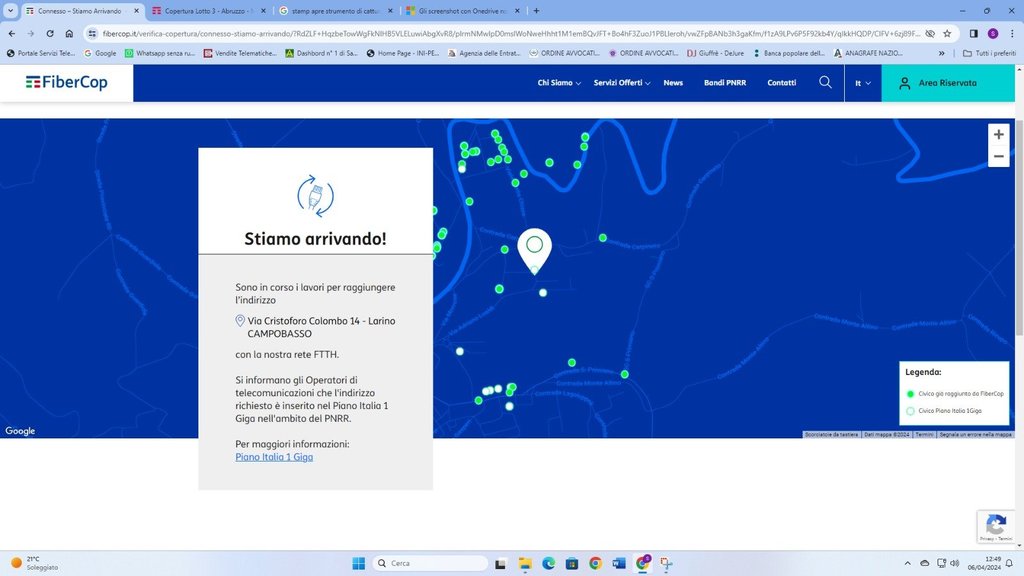The image size is (1024, 576).
Task: Expand the Servizi Offerti menu
Action: click(621, 83)
